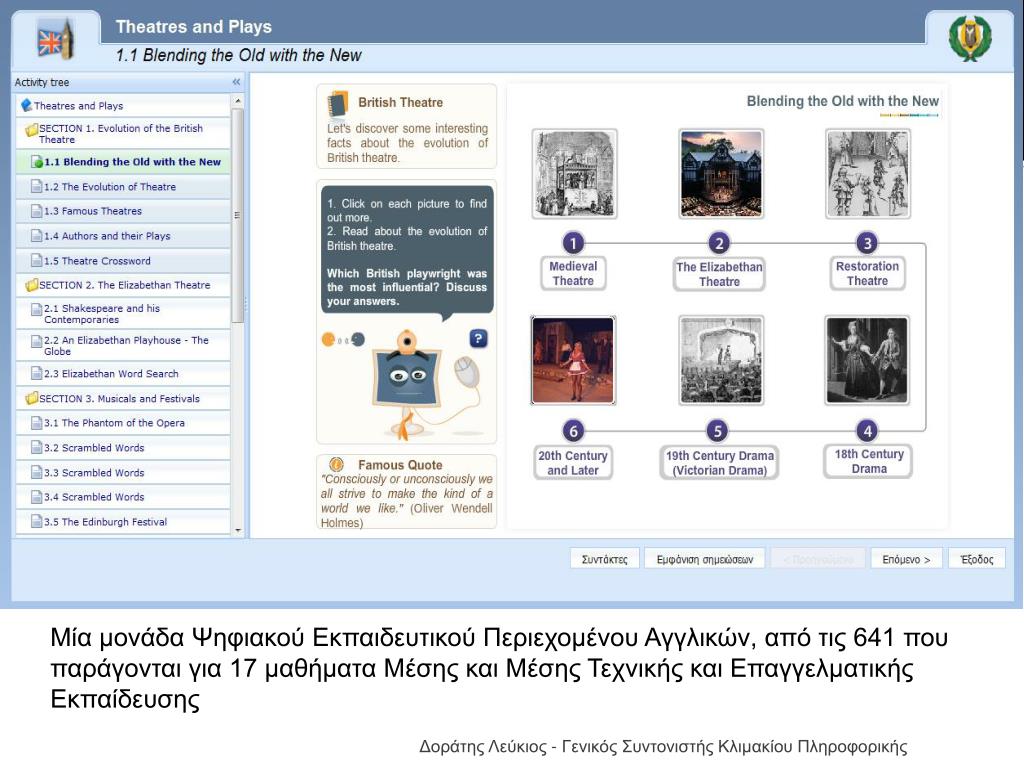The image size is (1024, 768).
Task: Click the 18th Century Drama picture
Action: 867,360
